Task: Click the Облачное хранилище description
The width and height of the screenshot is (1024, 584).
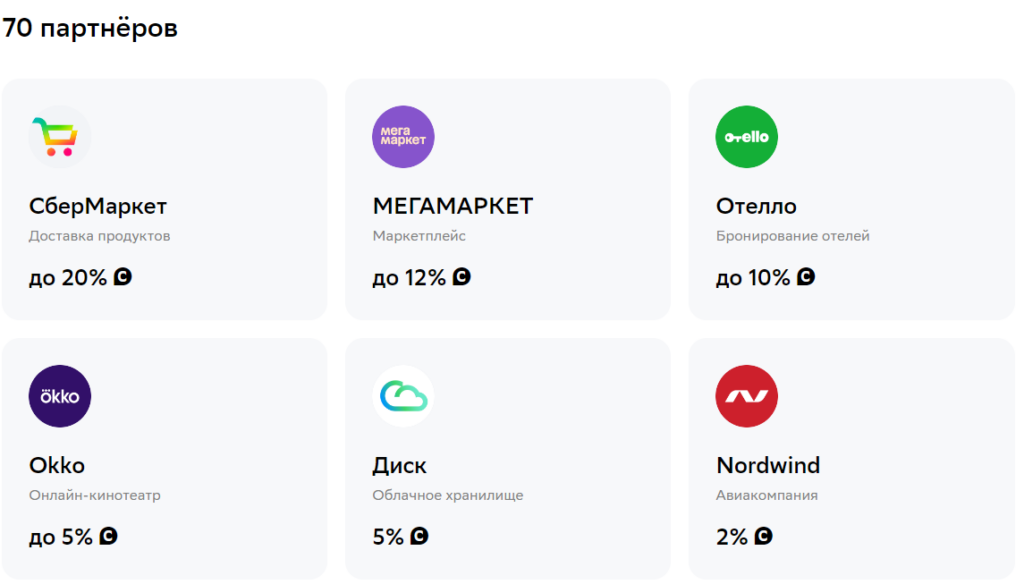Action: pyautogui.click(x=448, y=496)
